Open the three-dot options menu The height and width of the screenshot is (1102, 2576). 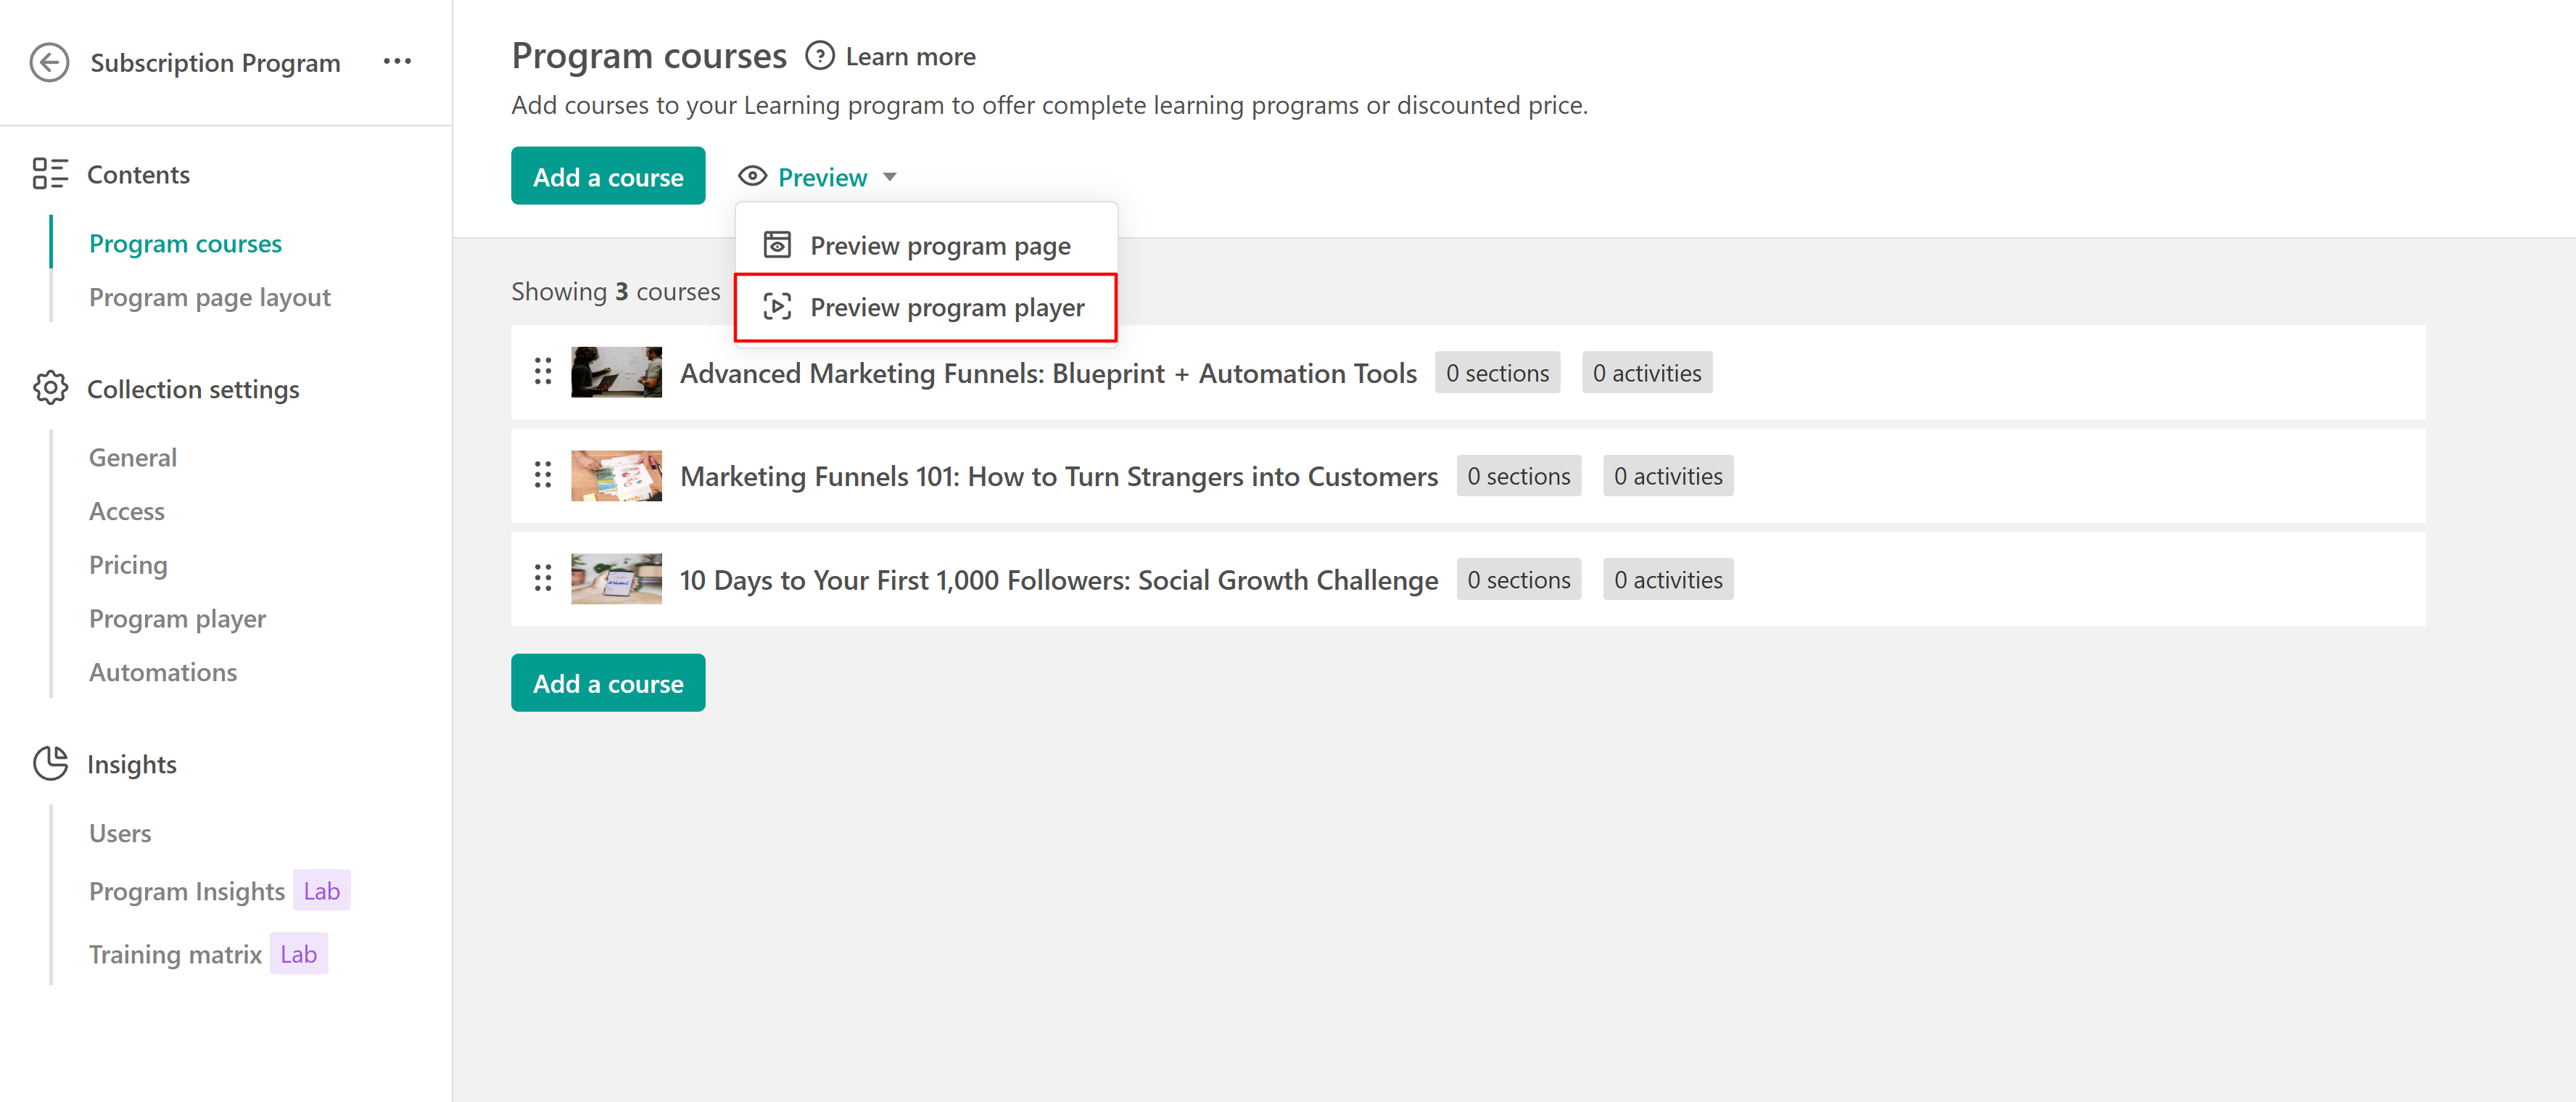tap(397, 62)
